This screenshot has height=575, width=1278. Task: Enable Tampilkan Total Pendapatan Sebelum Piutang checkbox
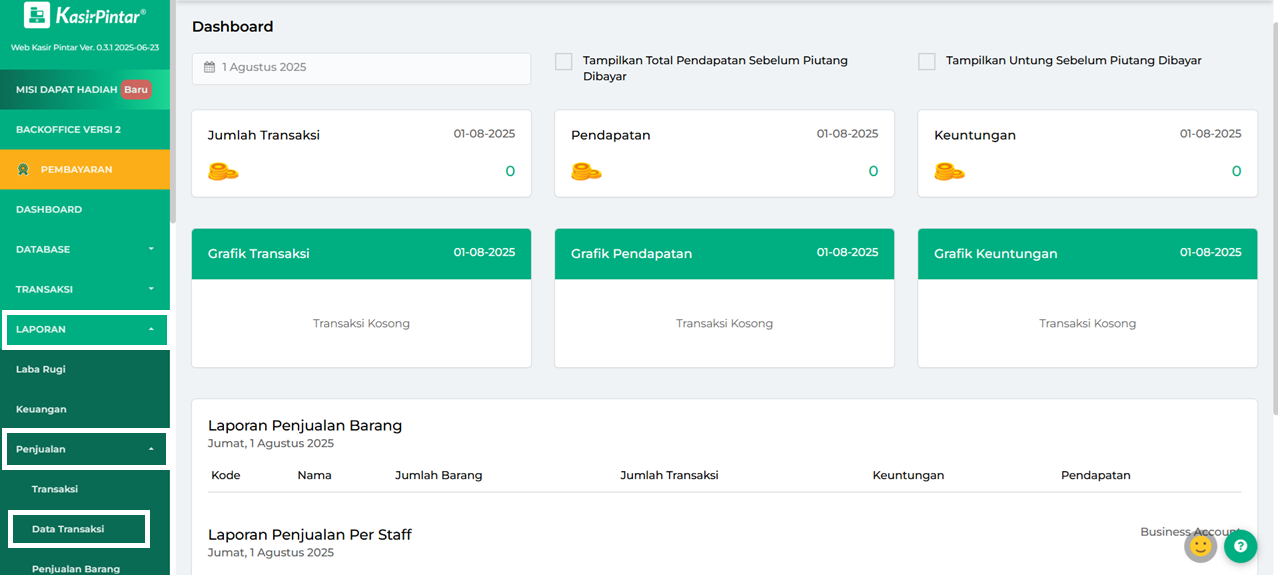pyautogui.click(x=564, y=61)
